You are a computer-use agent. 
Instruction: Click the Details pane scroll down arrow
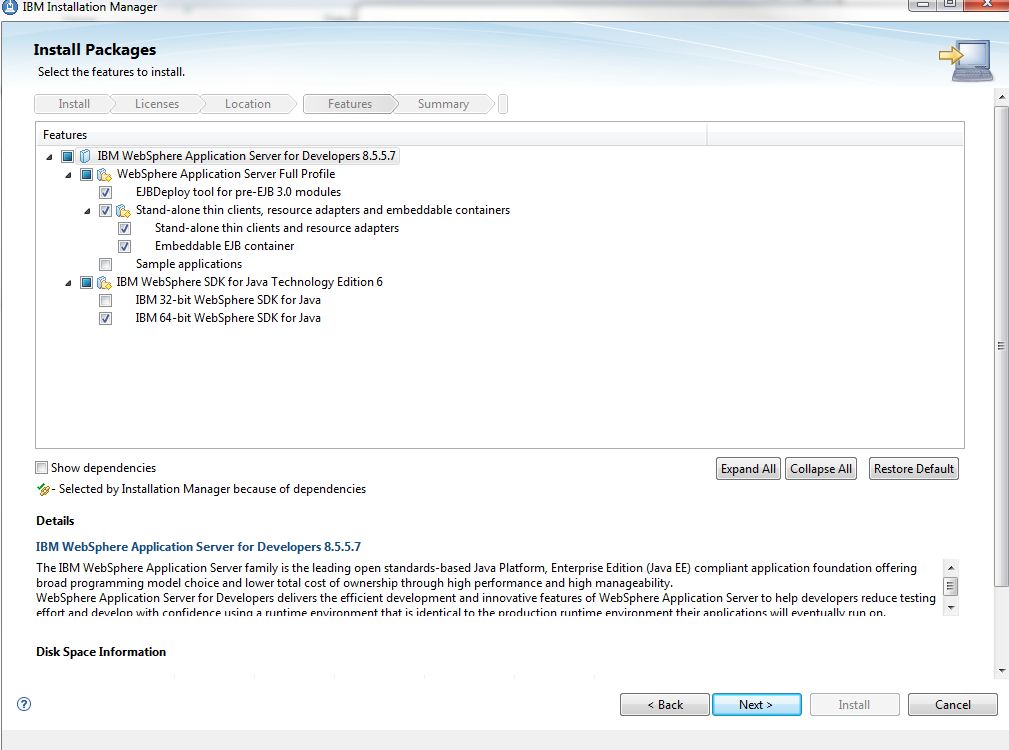coord(950,608)
